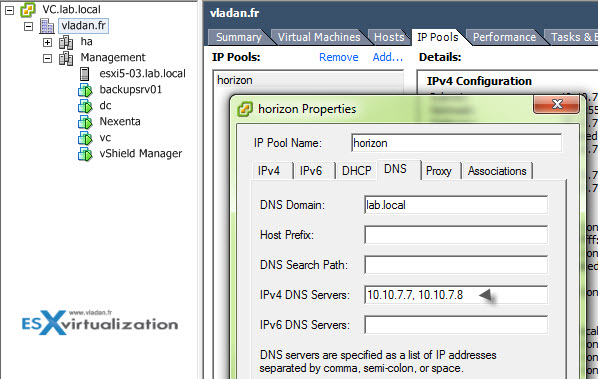Open the Summary tab
598x379 pixels.
239,37
